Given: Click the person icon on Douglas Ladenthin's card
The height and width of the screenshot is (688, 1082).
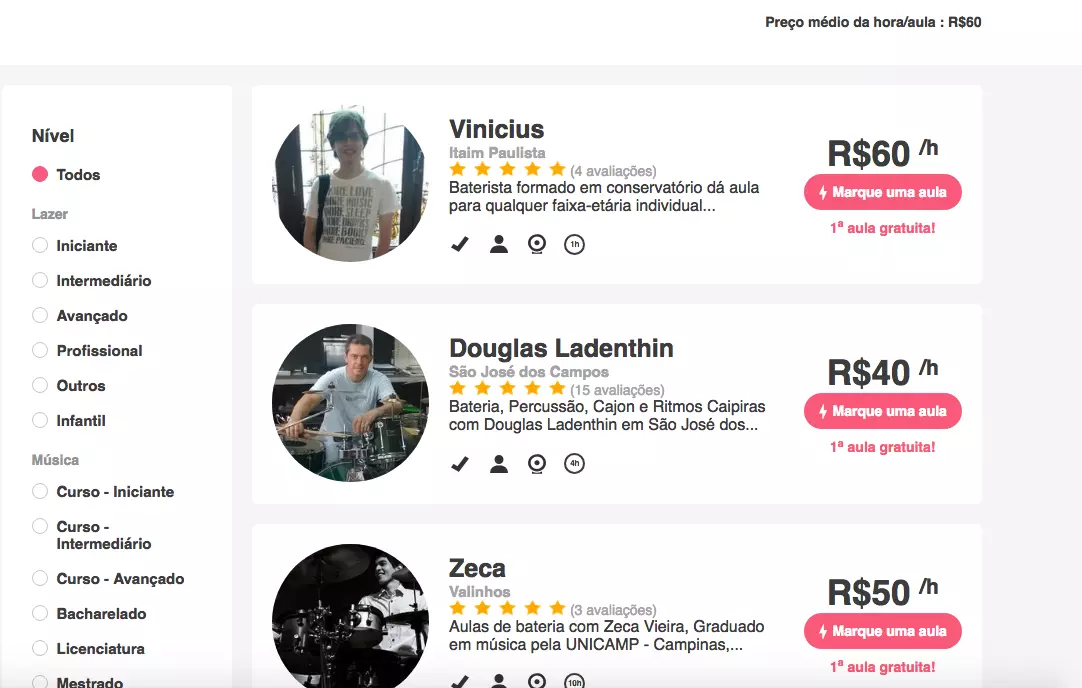Looking at the screenshot, I should click(499, 463).
